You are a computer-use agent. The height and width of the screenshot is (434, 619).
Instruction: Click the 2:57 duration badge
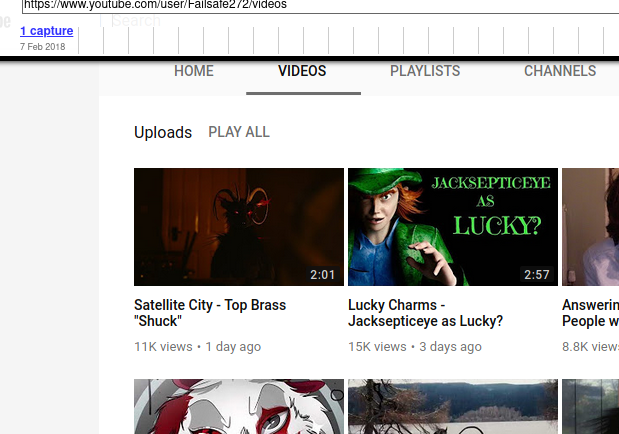point(536,274)
